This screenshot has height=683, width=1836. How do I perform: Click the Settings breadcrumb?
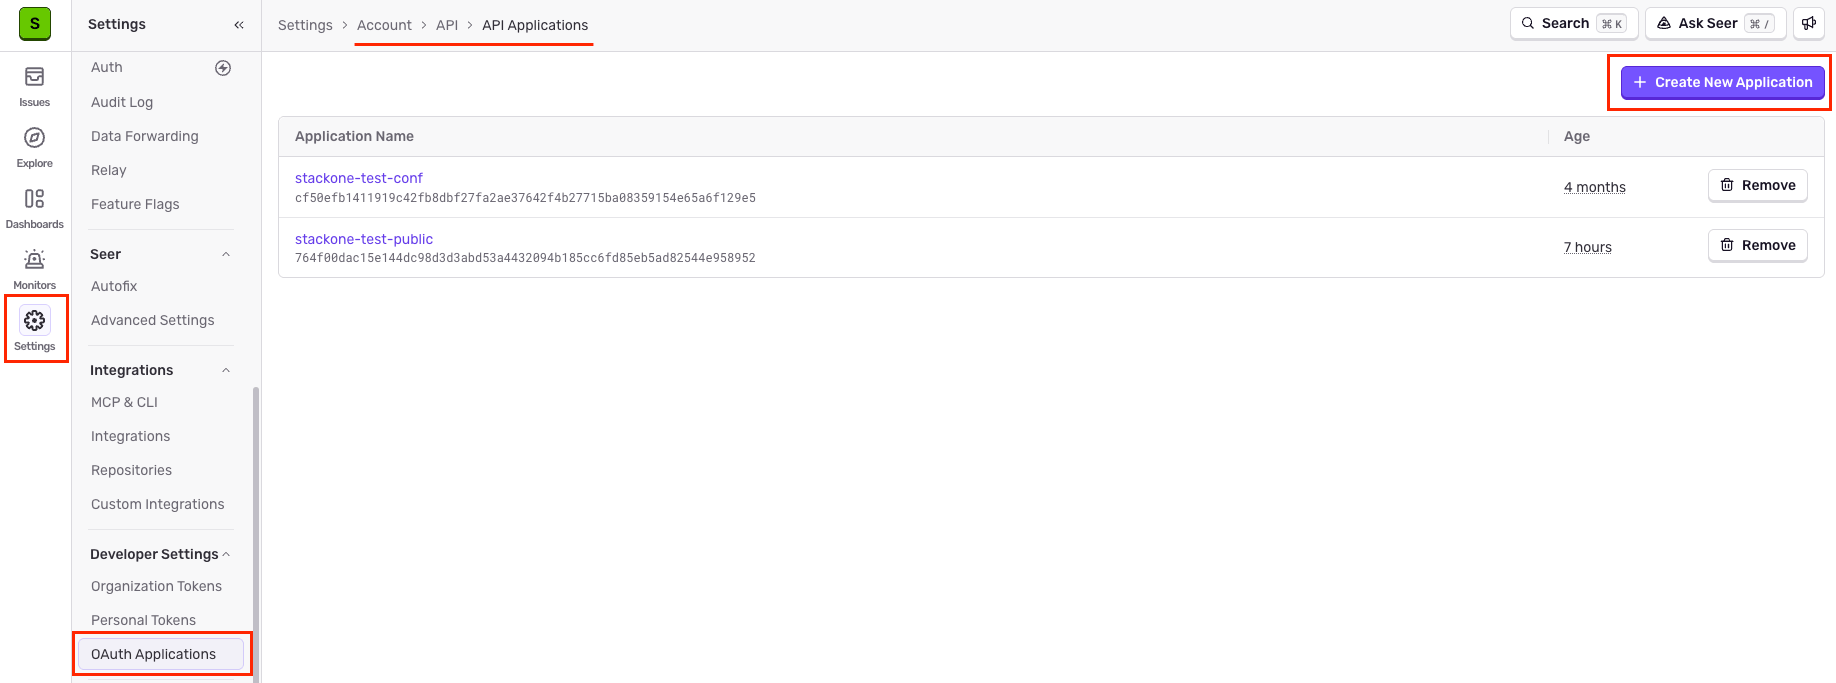pyautogui.click(x=305, y=25)
